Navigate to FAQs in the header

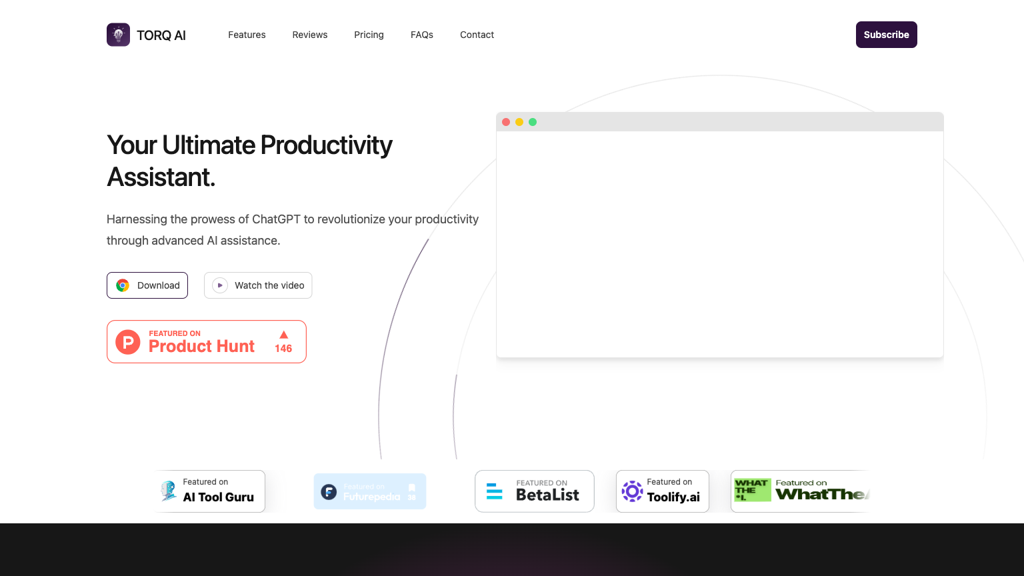coord(422,35)
